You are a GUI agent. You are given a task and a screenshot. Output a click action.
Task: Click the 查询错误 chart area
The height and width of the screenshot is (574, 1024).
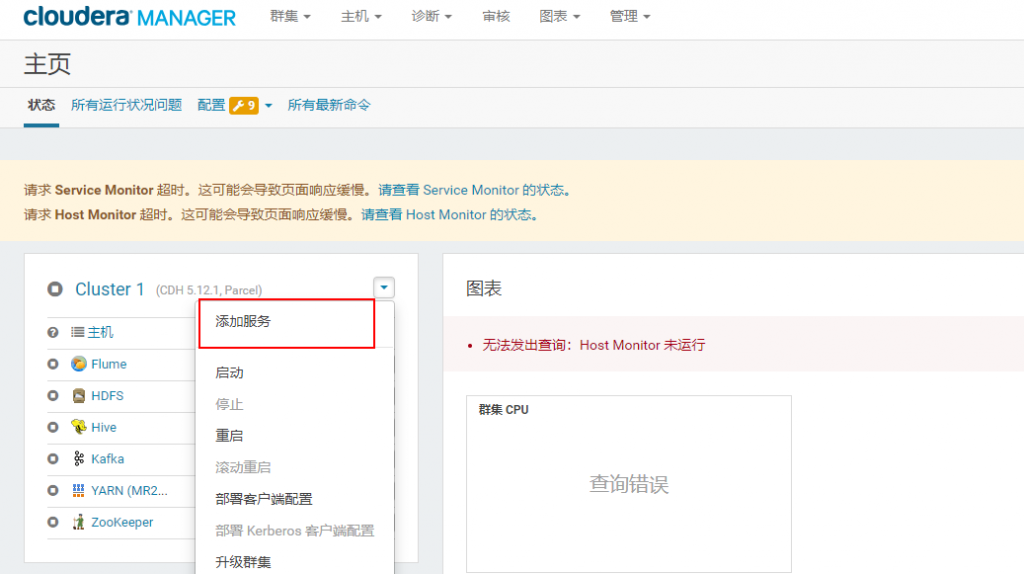pos(629,484)
